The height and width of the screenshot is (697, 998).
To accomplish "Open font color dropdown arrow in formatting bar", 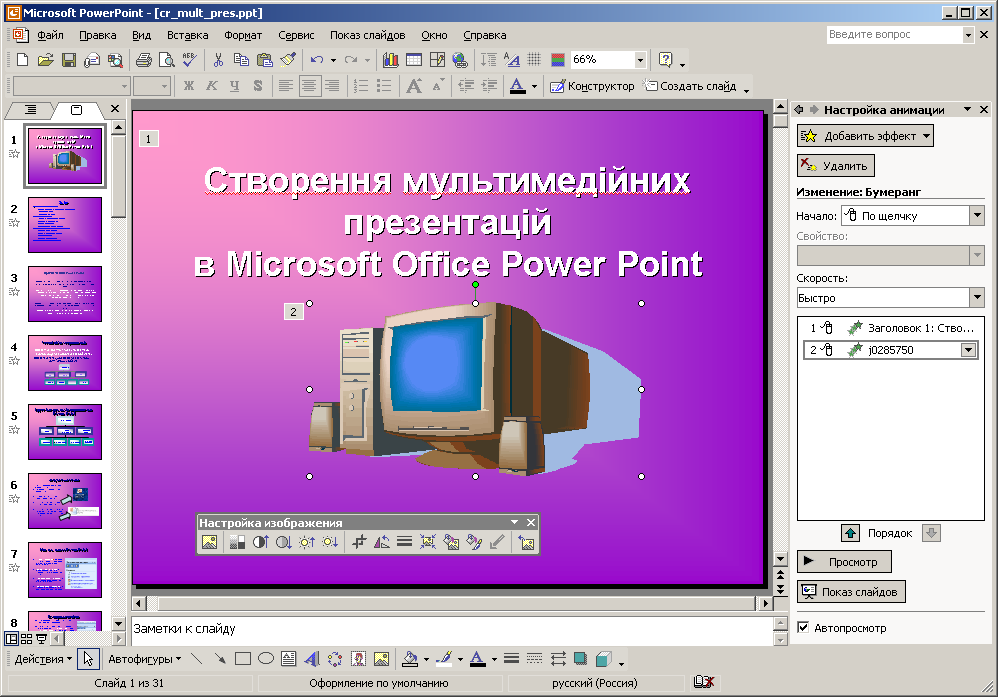I will (534, 85).
